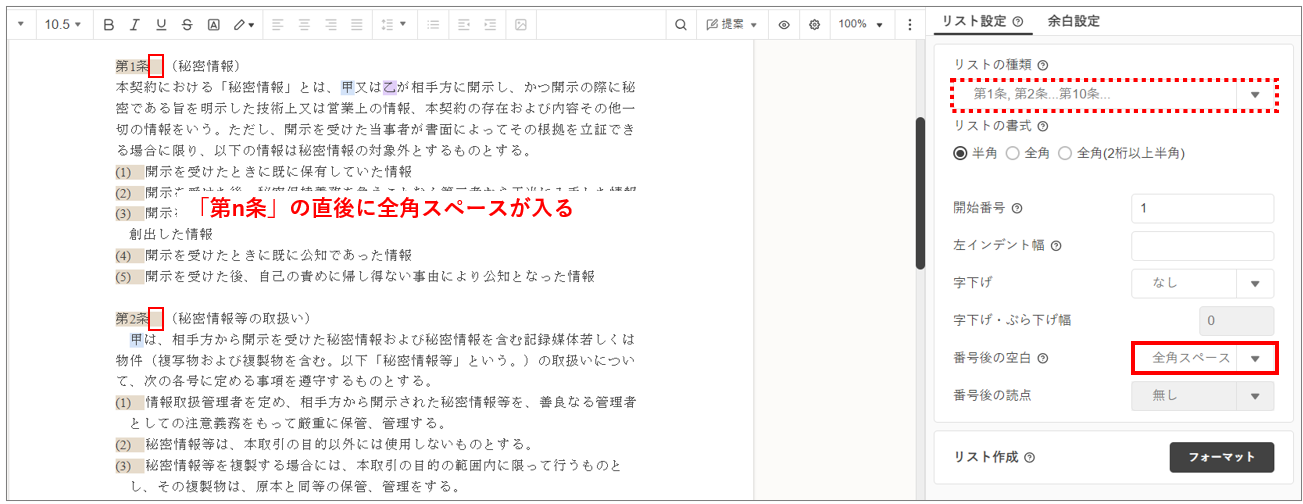Click the 開始番号 input field
The width and height of the screenshot is (1303, 504).
1202,208
